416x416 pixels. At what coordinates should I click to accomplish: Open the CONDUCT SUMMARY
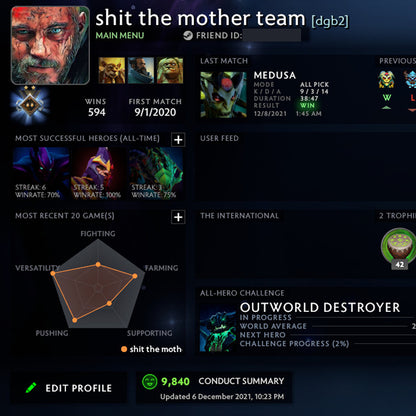pos(241,381)
